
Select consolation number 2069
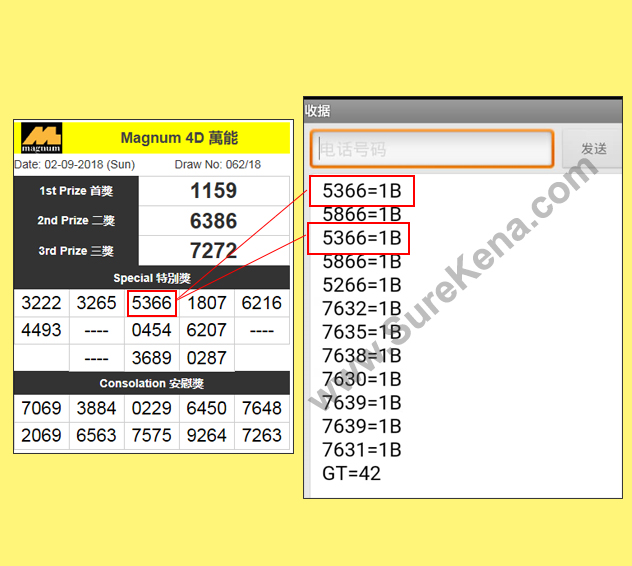tap(41, 435)
